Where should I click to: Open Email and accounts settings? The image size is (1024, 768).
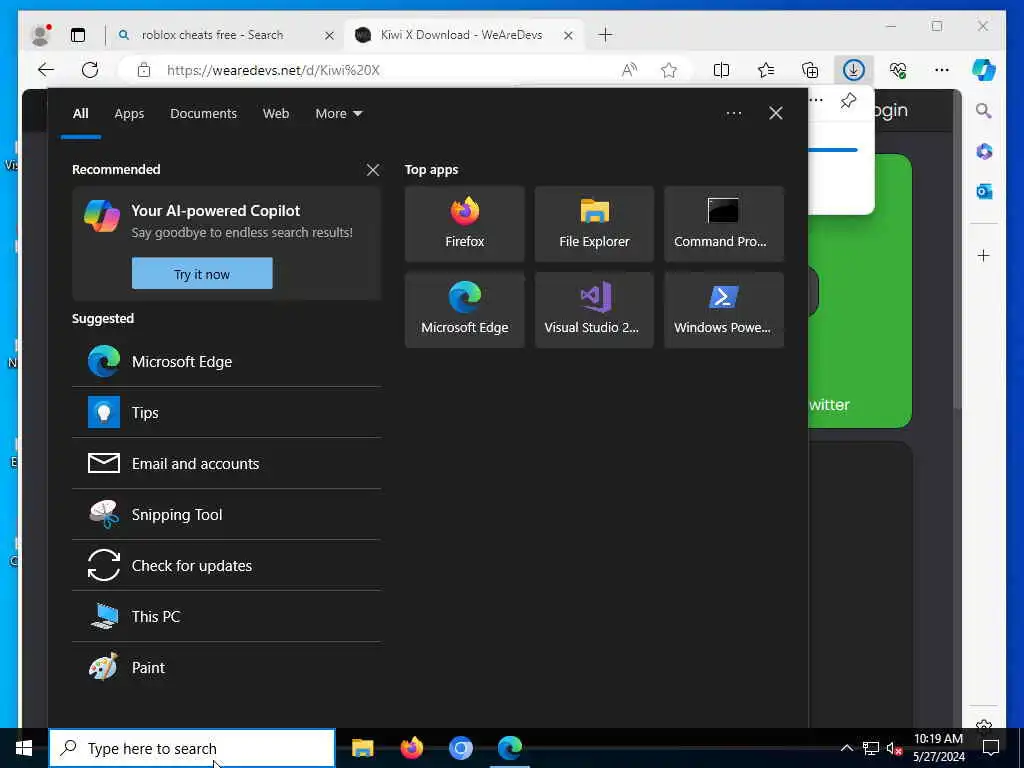click(x=226, y=464)
